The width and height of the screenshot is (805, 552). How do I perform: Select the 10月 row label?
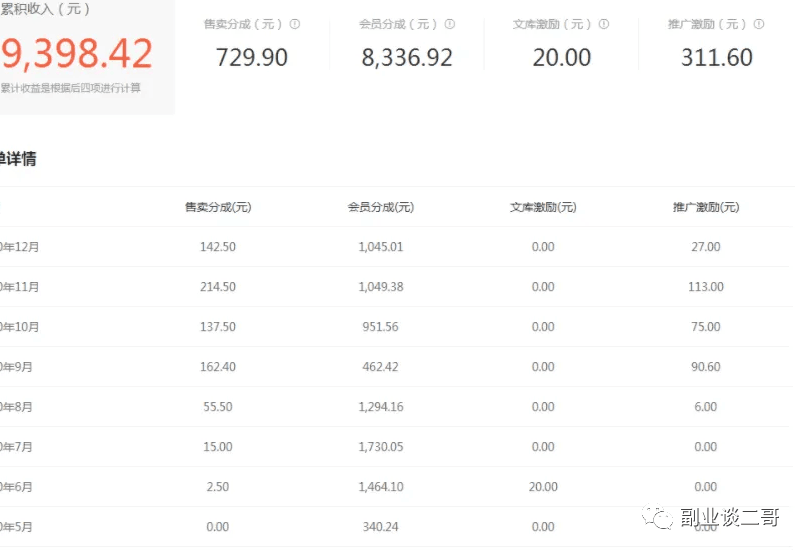(20, 327)
